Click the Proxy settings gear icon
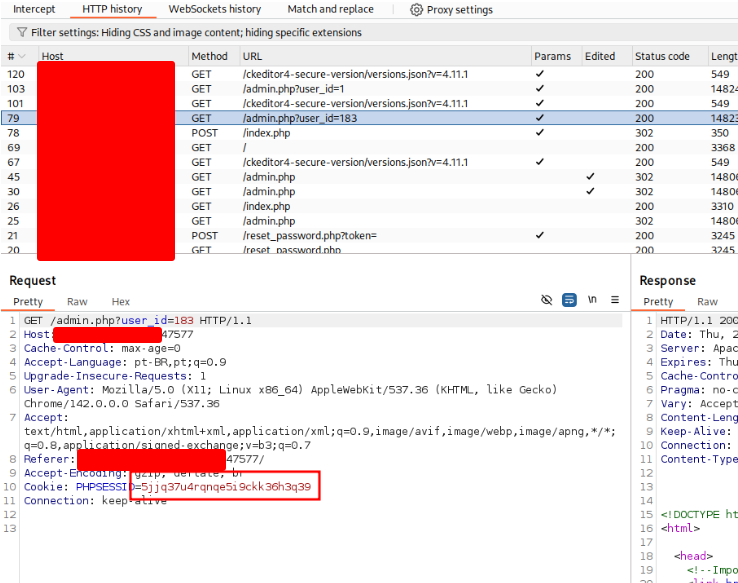The height and width of the screenshot is (583, 738). (x=417, y=10)
